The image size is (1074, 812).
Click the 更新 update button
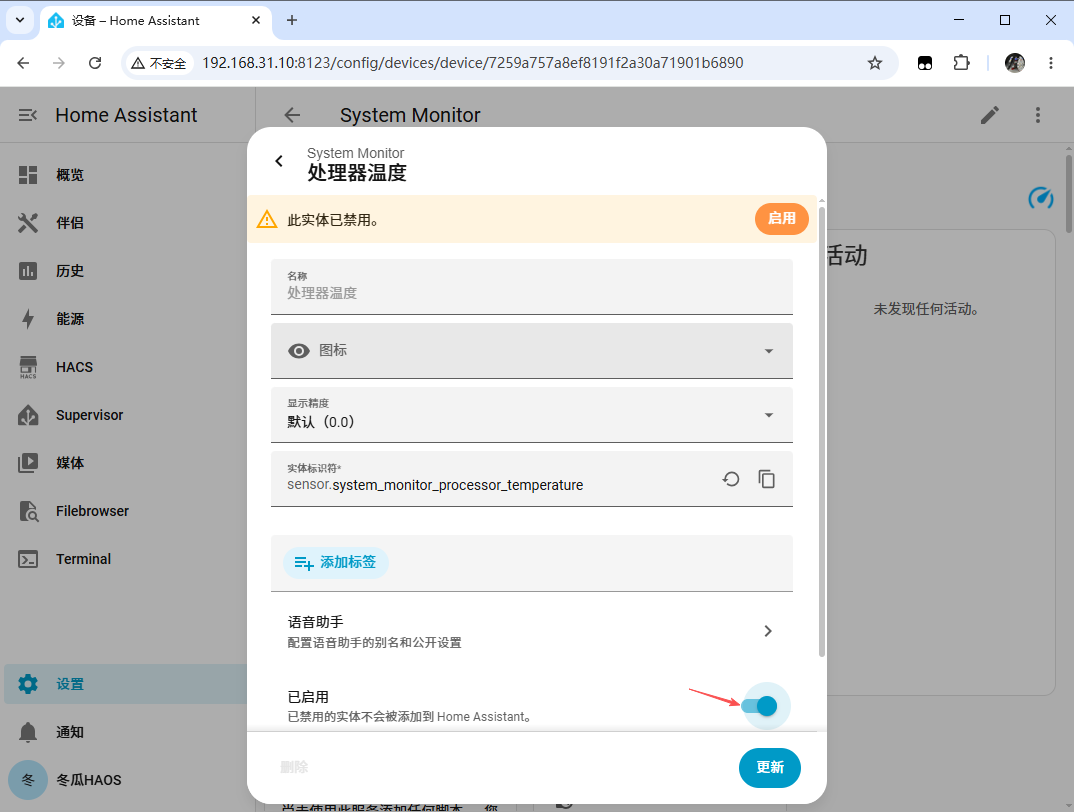pos(770,767)
